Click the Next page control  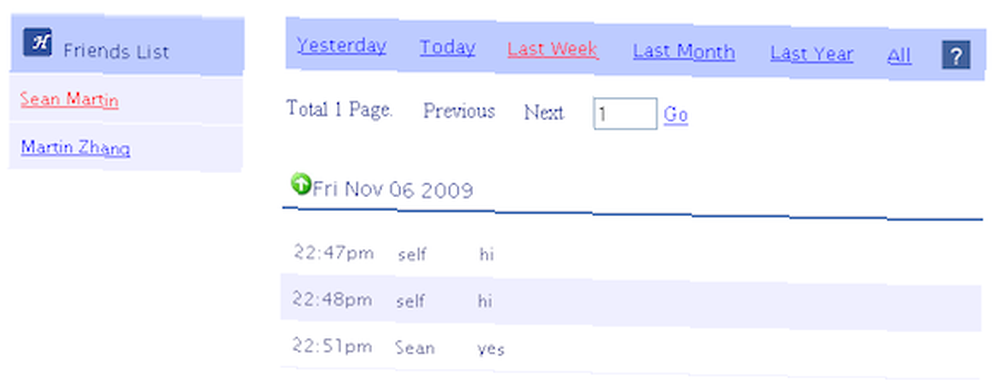point(543,113)
